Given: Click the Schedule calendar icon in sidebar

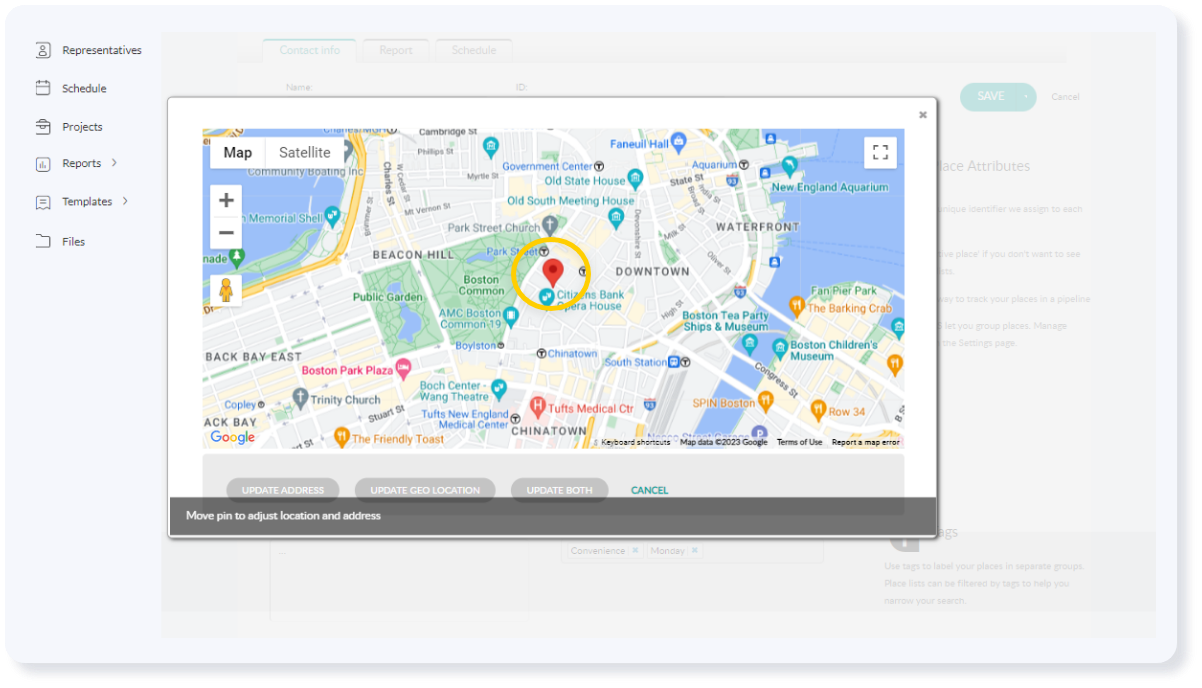Looking at the screenshot, I should [43, 88].
